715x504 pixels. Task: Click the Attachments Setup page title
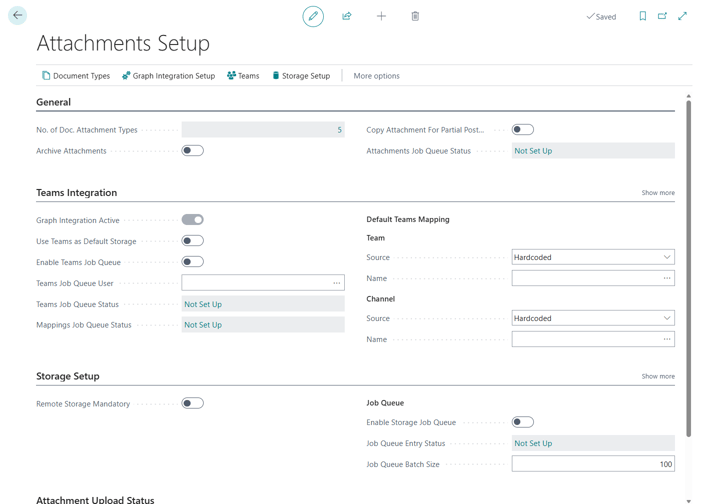[x=123, y=43]
